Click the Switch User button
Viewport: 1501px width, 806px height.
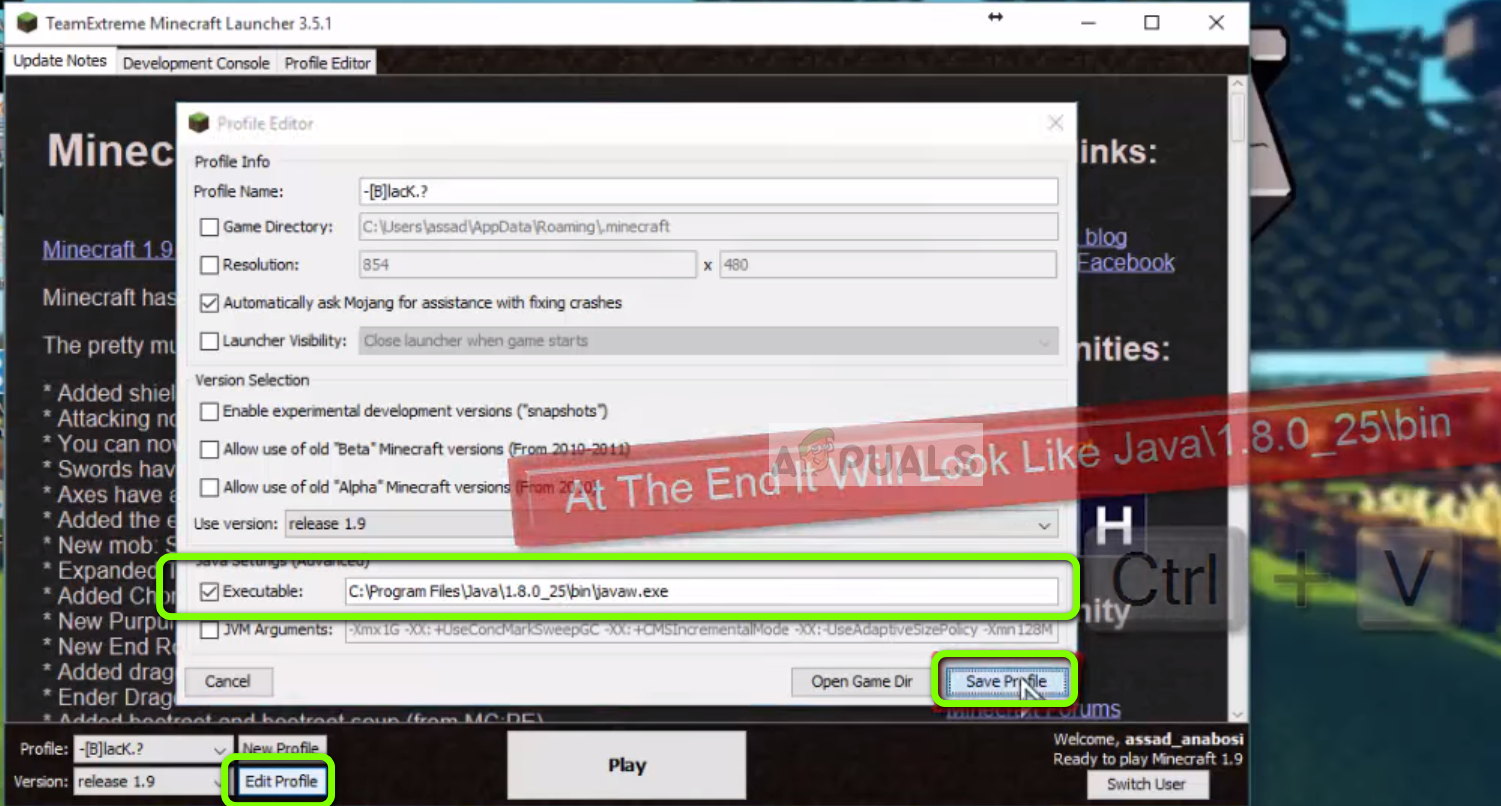click(x=1146, y=784)
